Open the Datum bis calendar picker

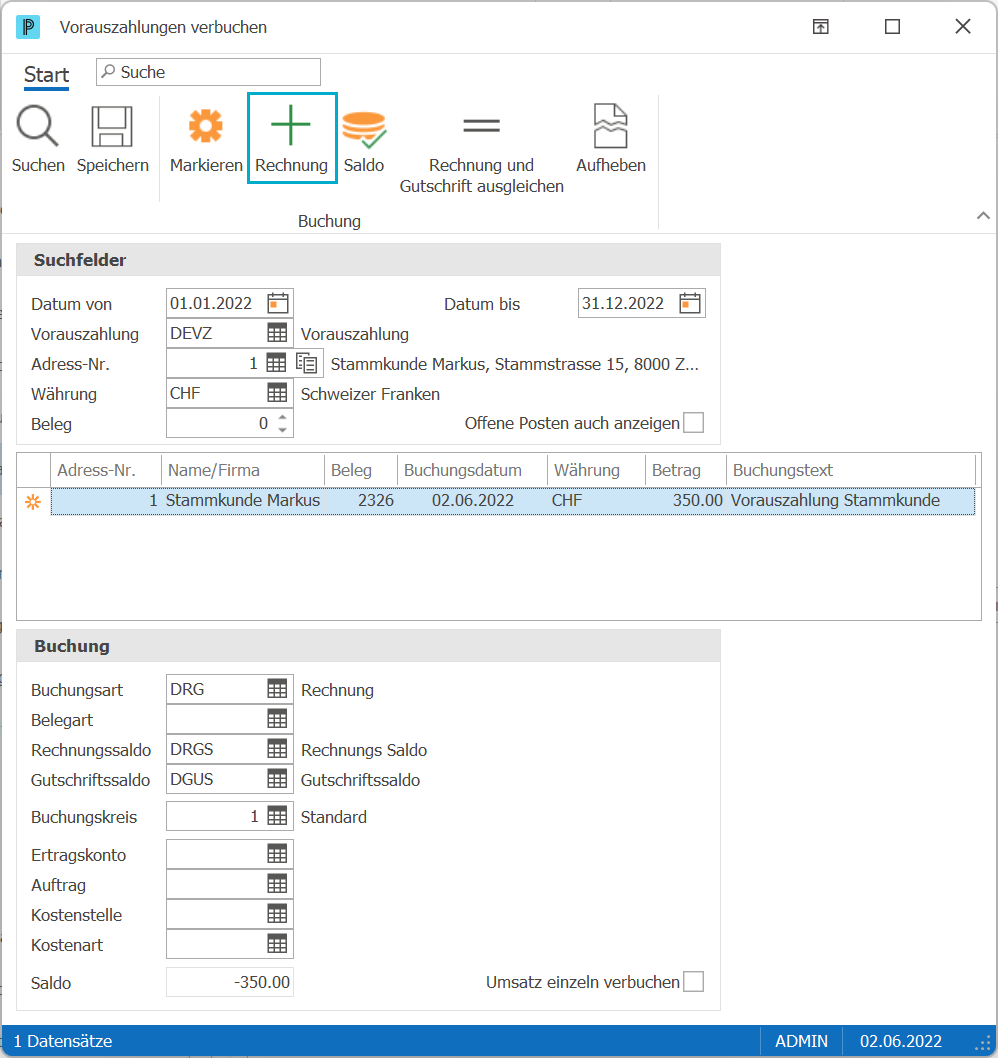click(x=690, y=303)
